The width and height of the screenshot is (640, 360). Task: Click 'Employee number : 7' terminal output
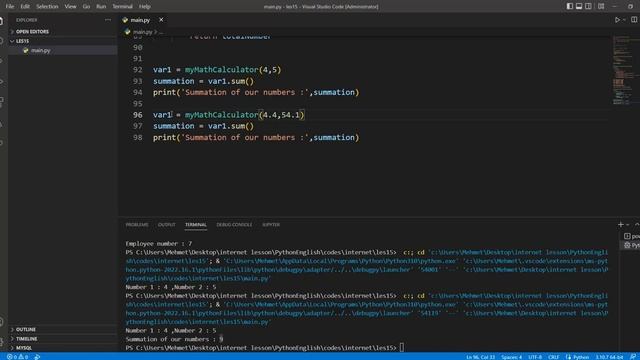[159, 243]
